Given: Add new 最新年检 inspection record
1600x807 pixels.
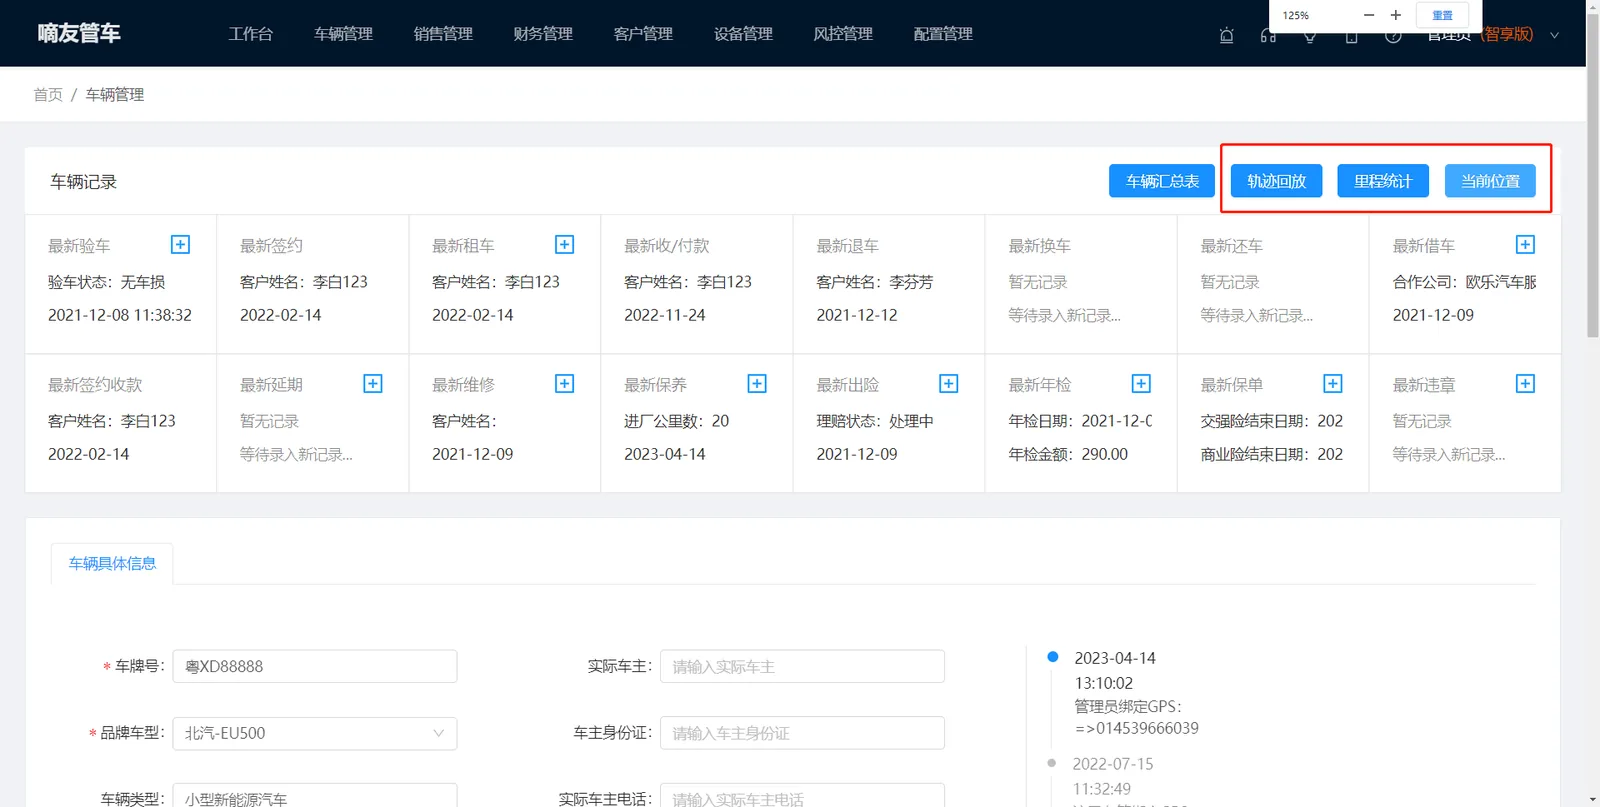Looking at the screenshot, I should click(x=1141, y=384).
